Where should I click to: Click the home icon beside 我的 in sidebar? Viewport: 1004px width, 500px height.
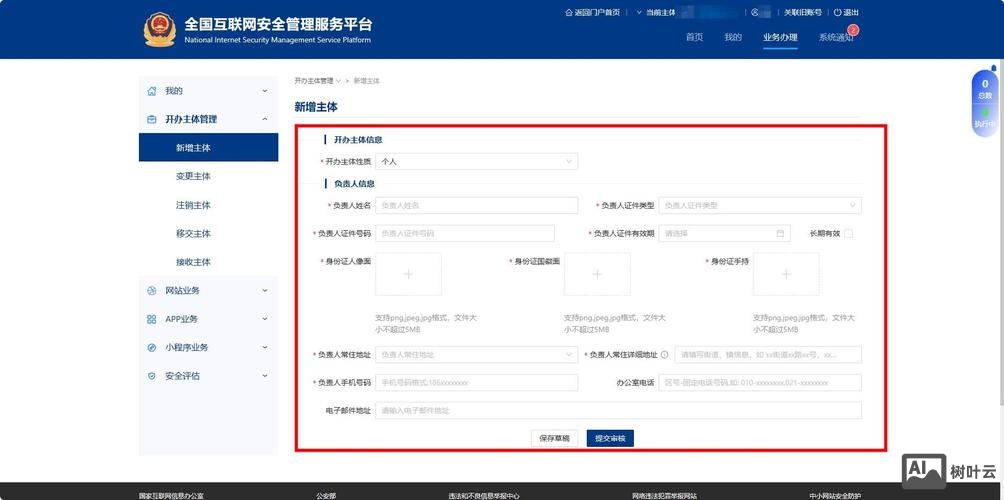tap(152, 91)
